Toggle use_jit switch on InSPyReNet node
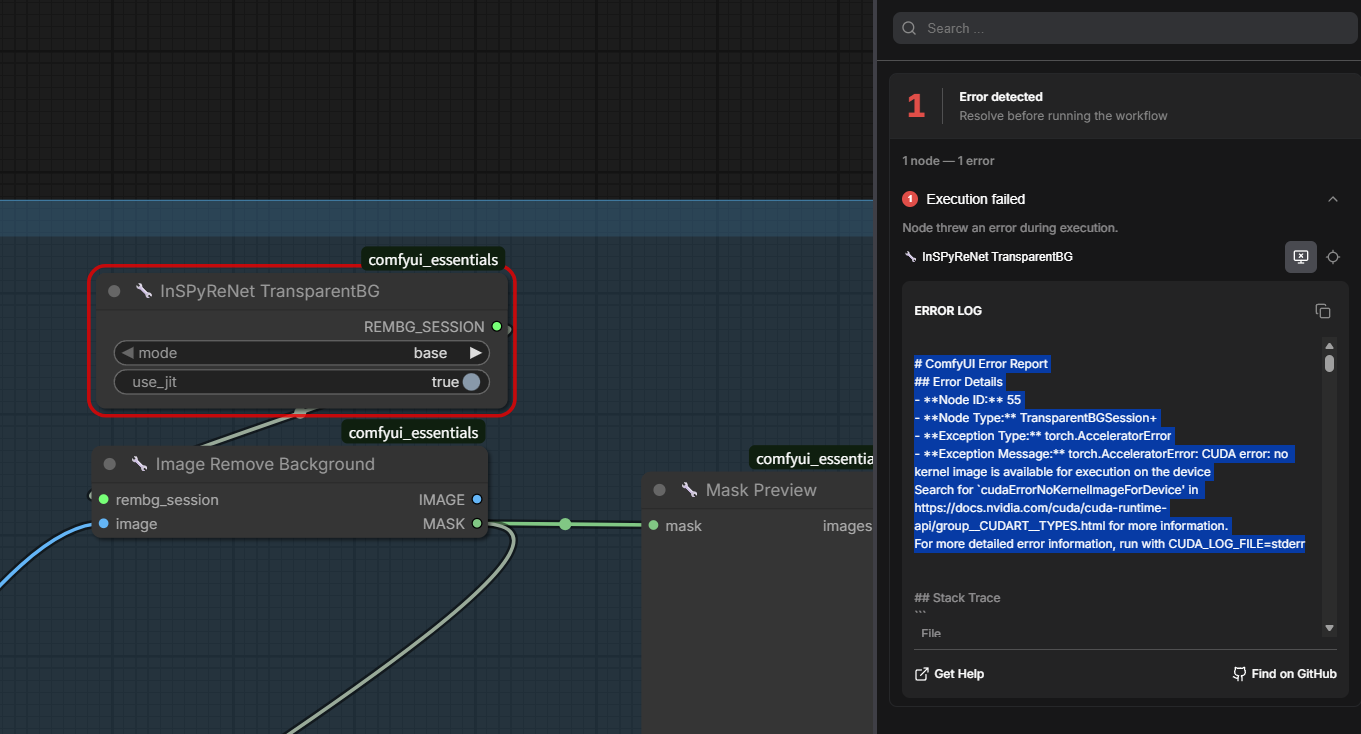Screen dimensions: 1361x734 (x=471, y=382)
